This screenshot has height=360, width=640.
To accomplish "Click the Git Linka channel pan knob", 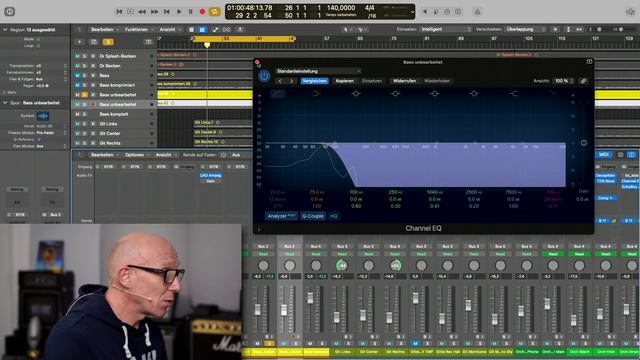I will click(x=342, y=265).
